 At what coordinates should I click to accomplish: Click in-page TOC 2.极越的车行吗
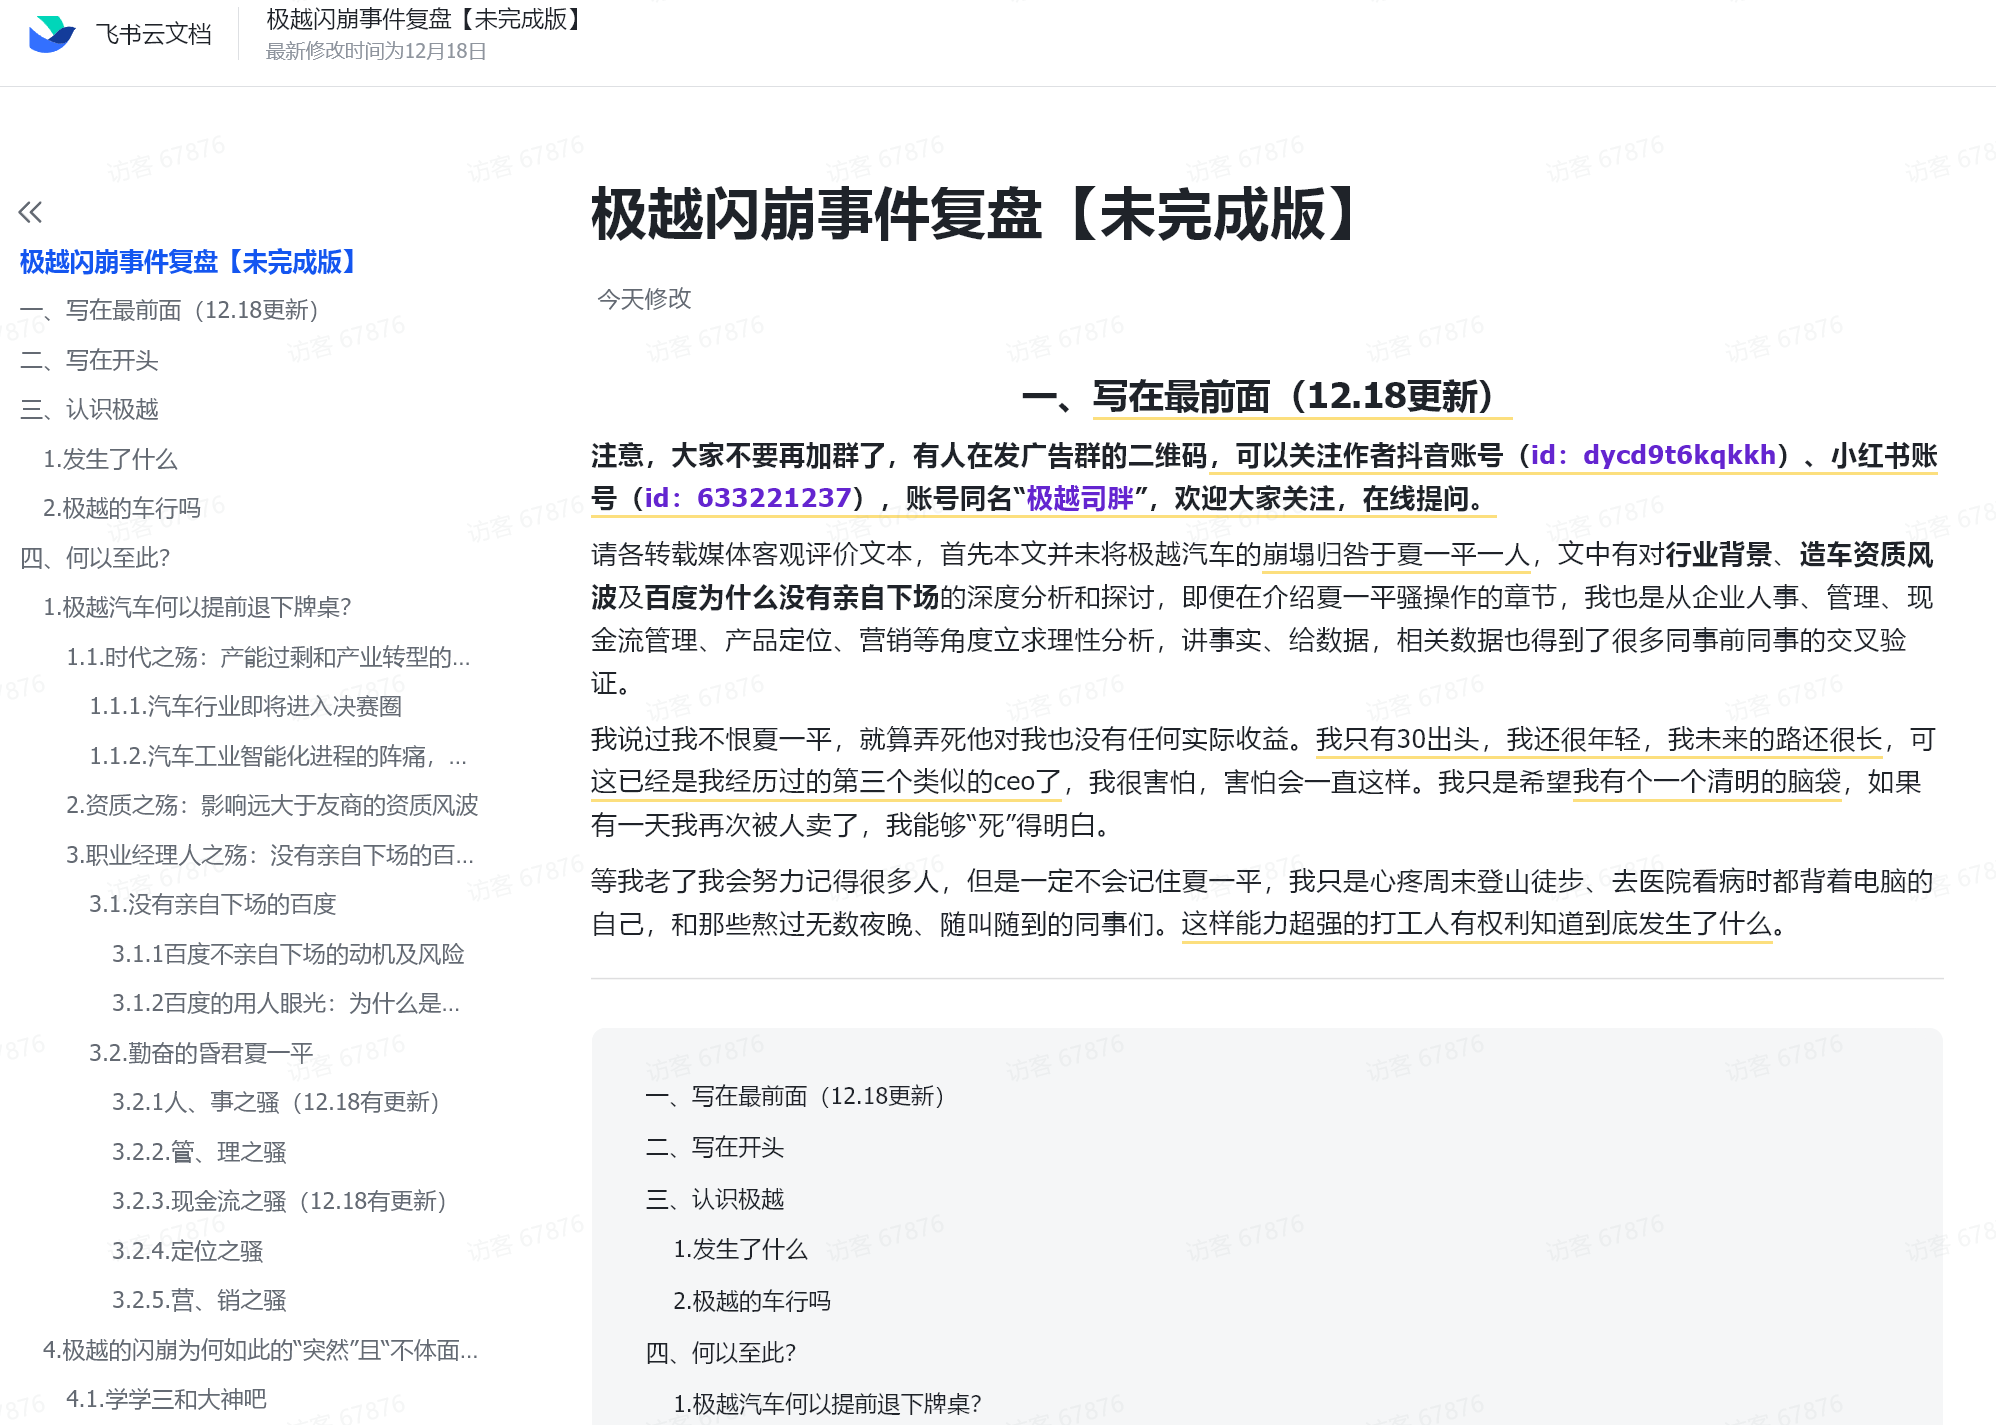(x=752, y=1301)
